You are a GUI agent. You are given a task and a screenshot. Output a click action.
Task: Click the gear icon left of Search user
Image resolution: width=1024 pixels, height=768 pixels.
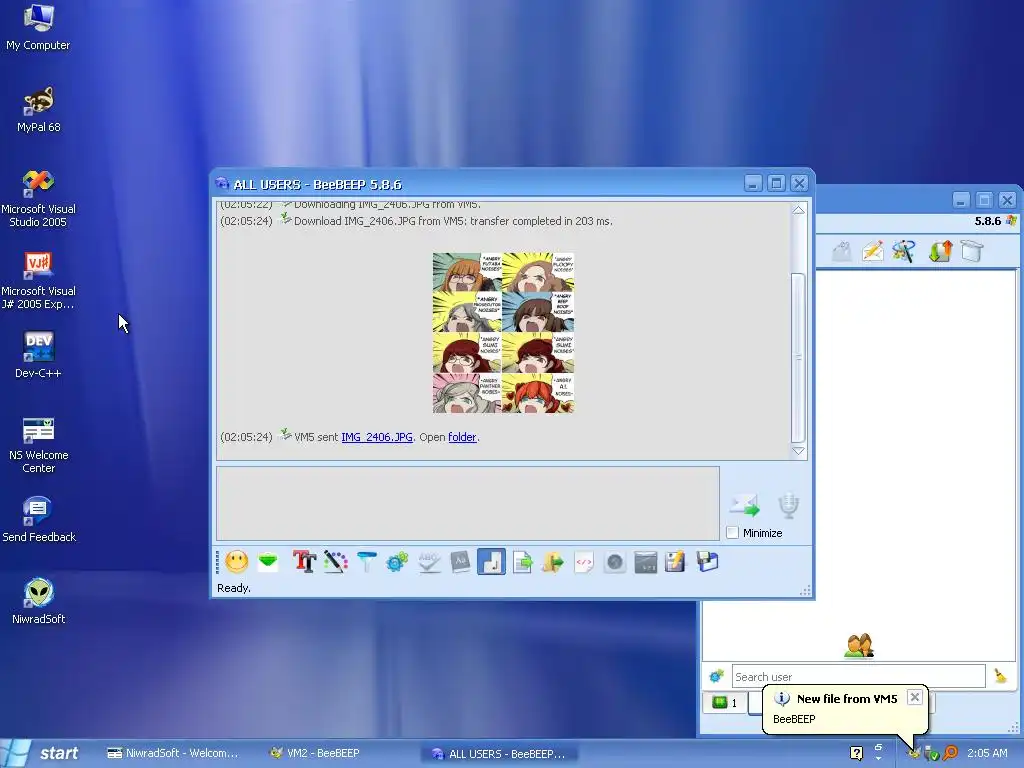(716, 676)
